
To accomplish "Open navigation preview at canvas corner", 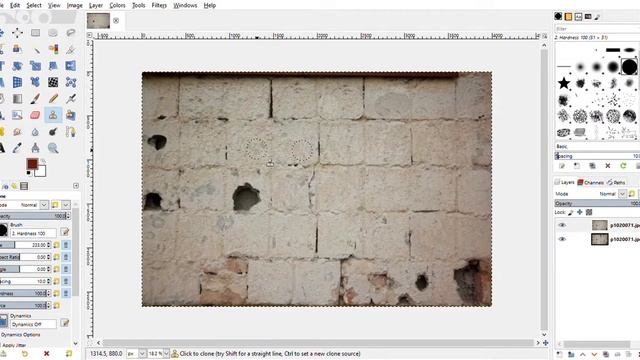I will (545, 343).
